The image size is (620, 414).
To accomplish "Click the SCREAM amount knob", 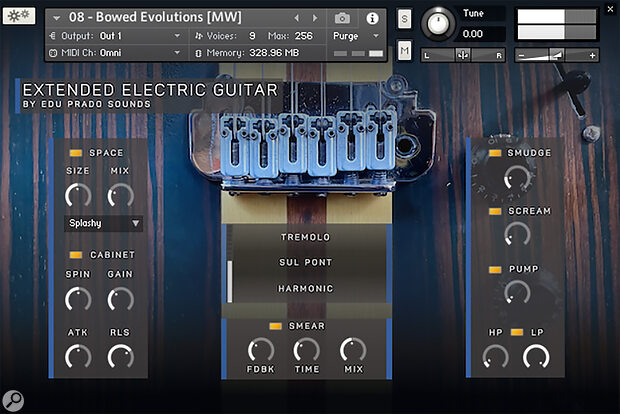I will (517, 234).
